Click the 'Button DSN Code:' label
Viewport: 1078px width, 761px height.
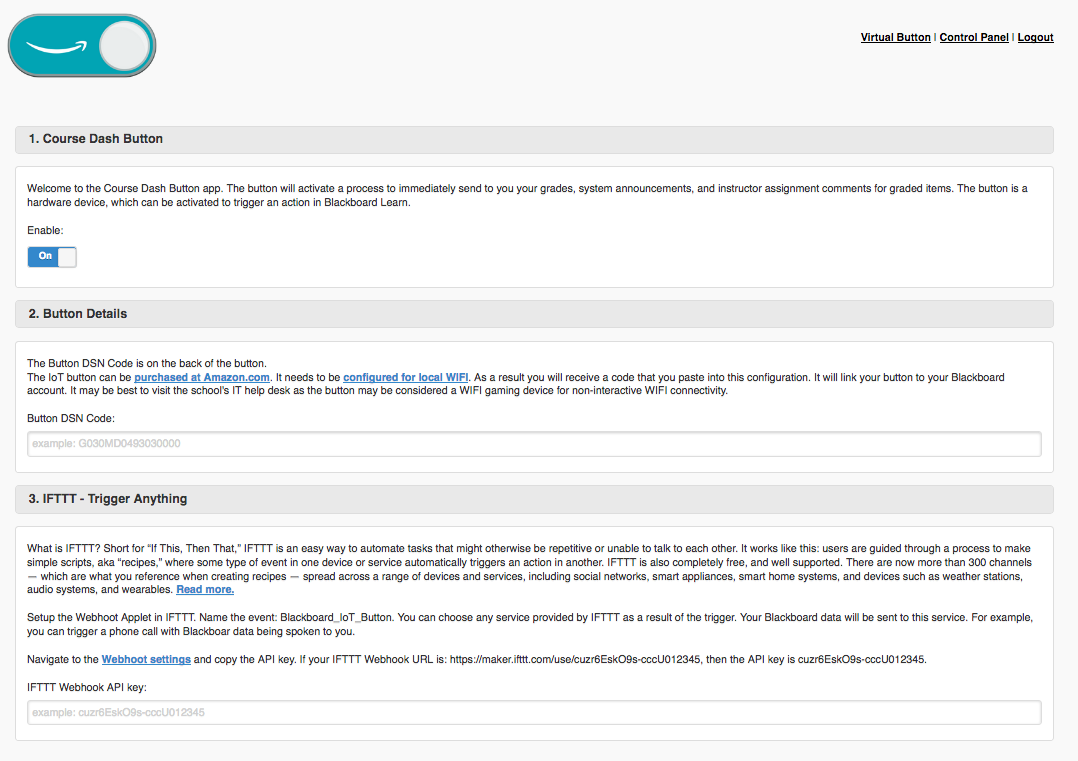pyautogui.click(x=71, y=418)
